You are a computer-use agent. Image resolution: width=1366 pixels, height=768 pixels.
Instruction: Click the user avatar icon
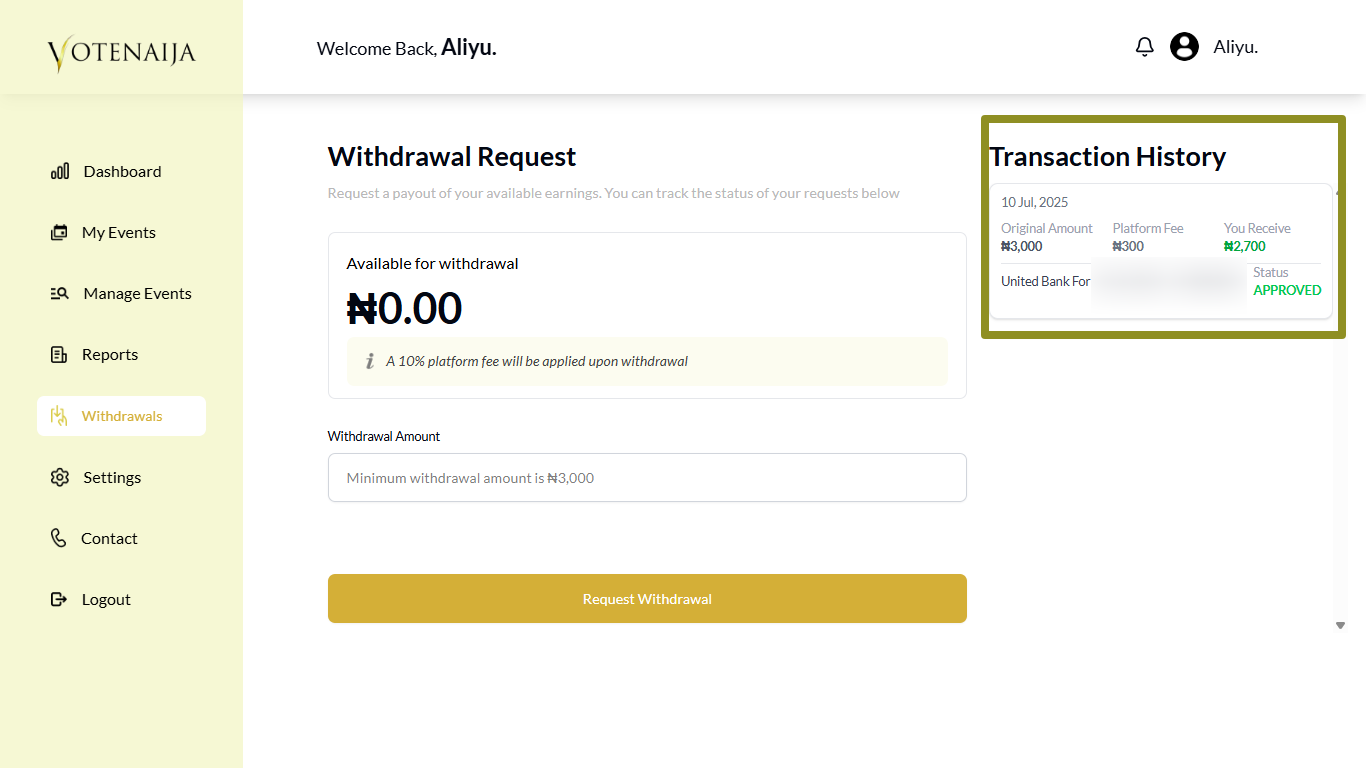pyautogui.click(x=1184, y=47)
